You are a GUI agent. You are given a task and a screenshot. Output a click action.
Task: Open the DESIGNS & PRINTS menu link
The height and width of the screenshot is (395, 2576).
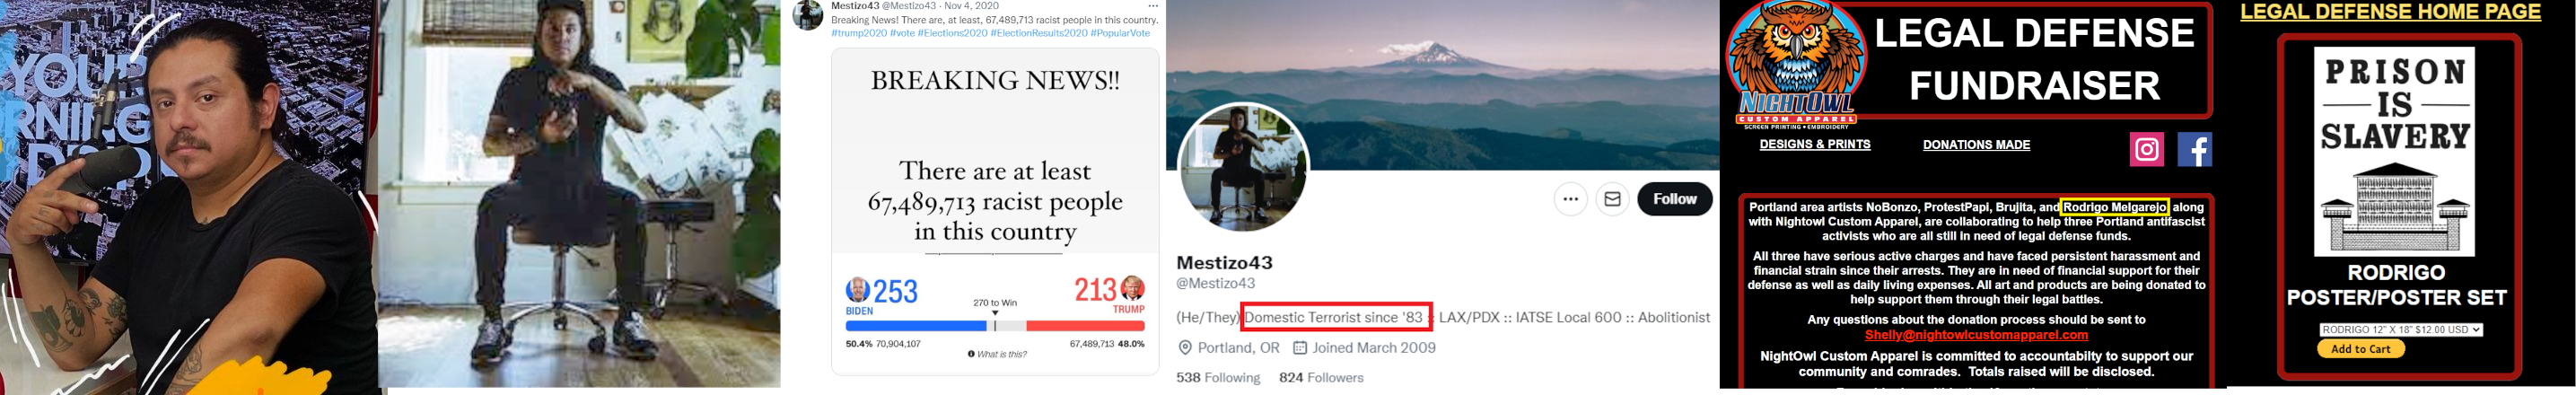(x=1814, y=144)
